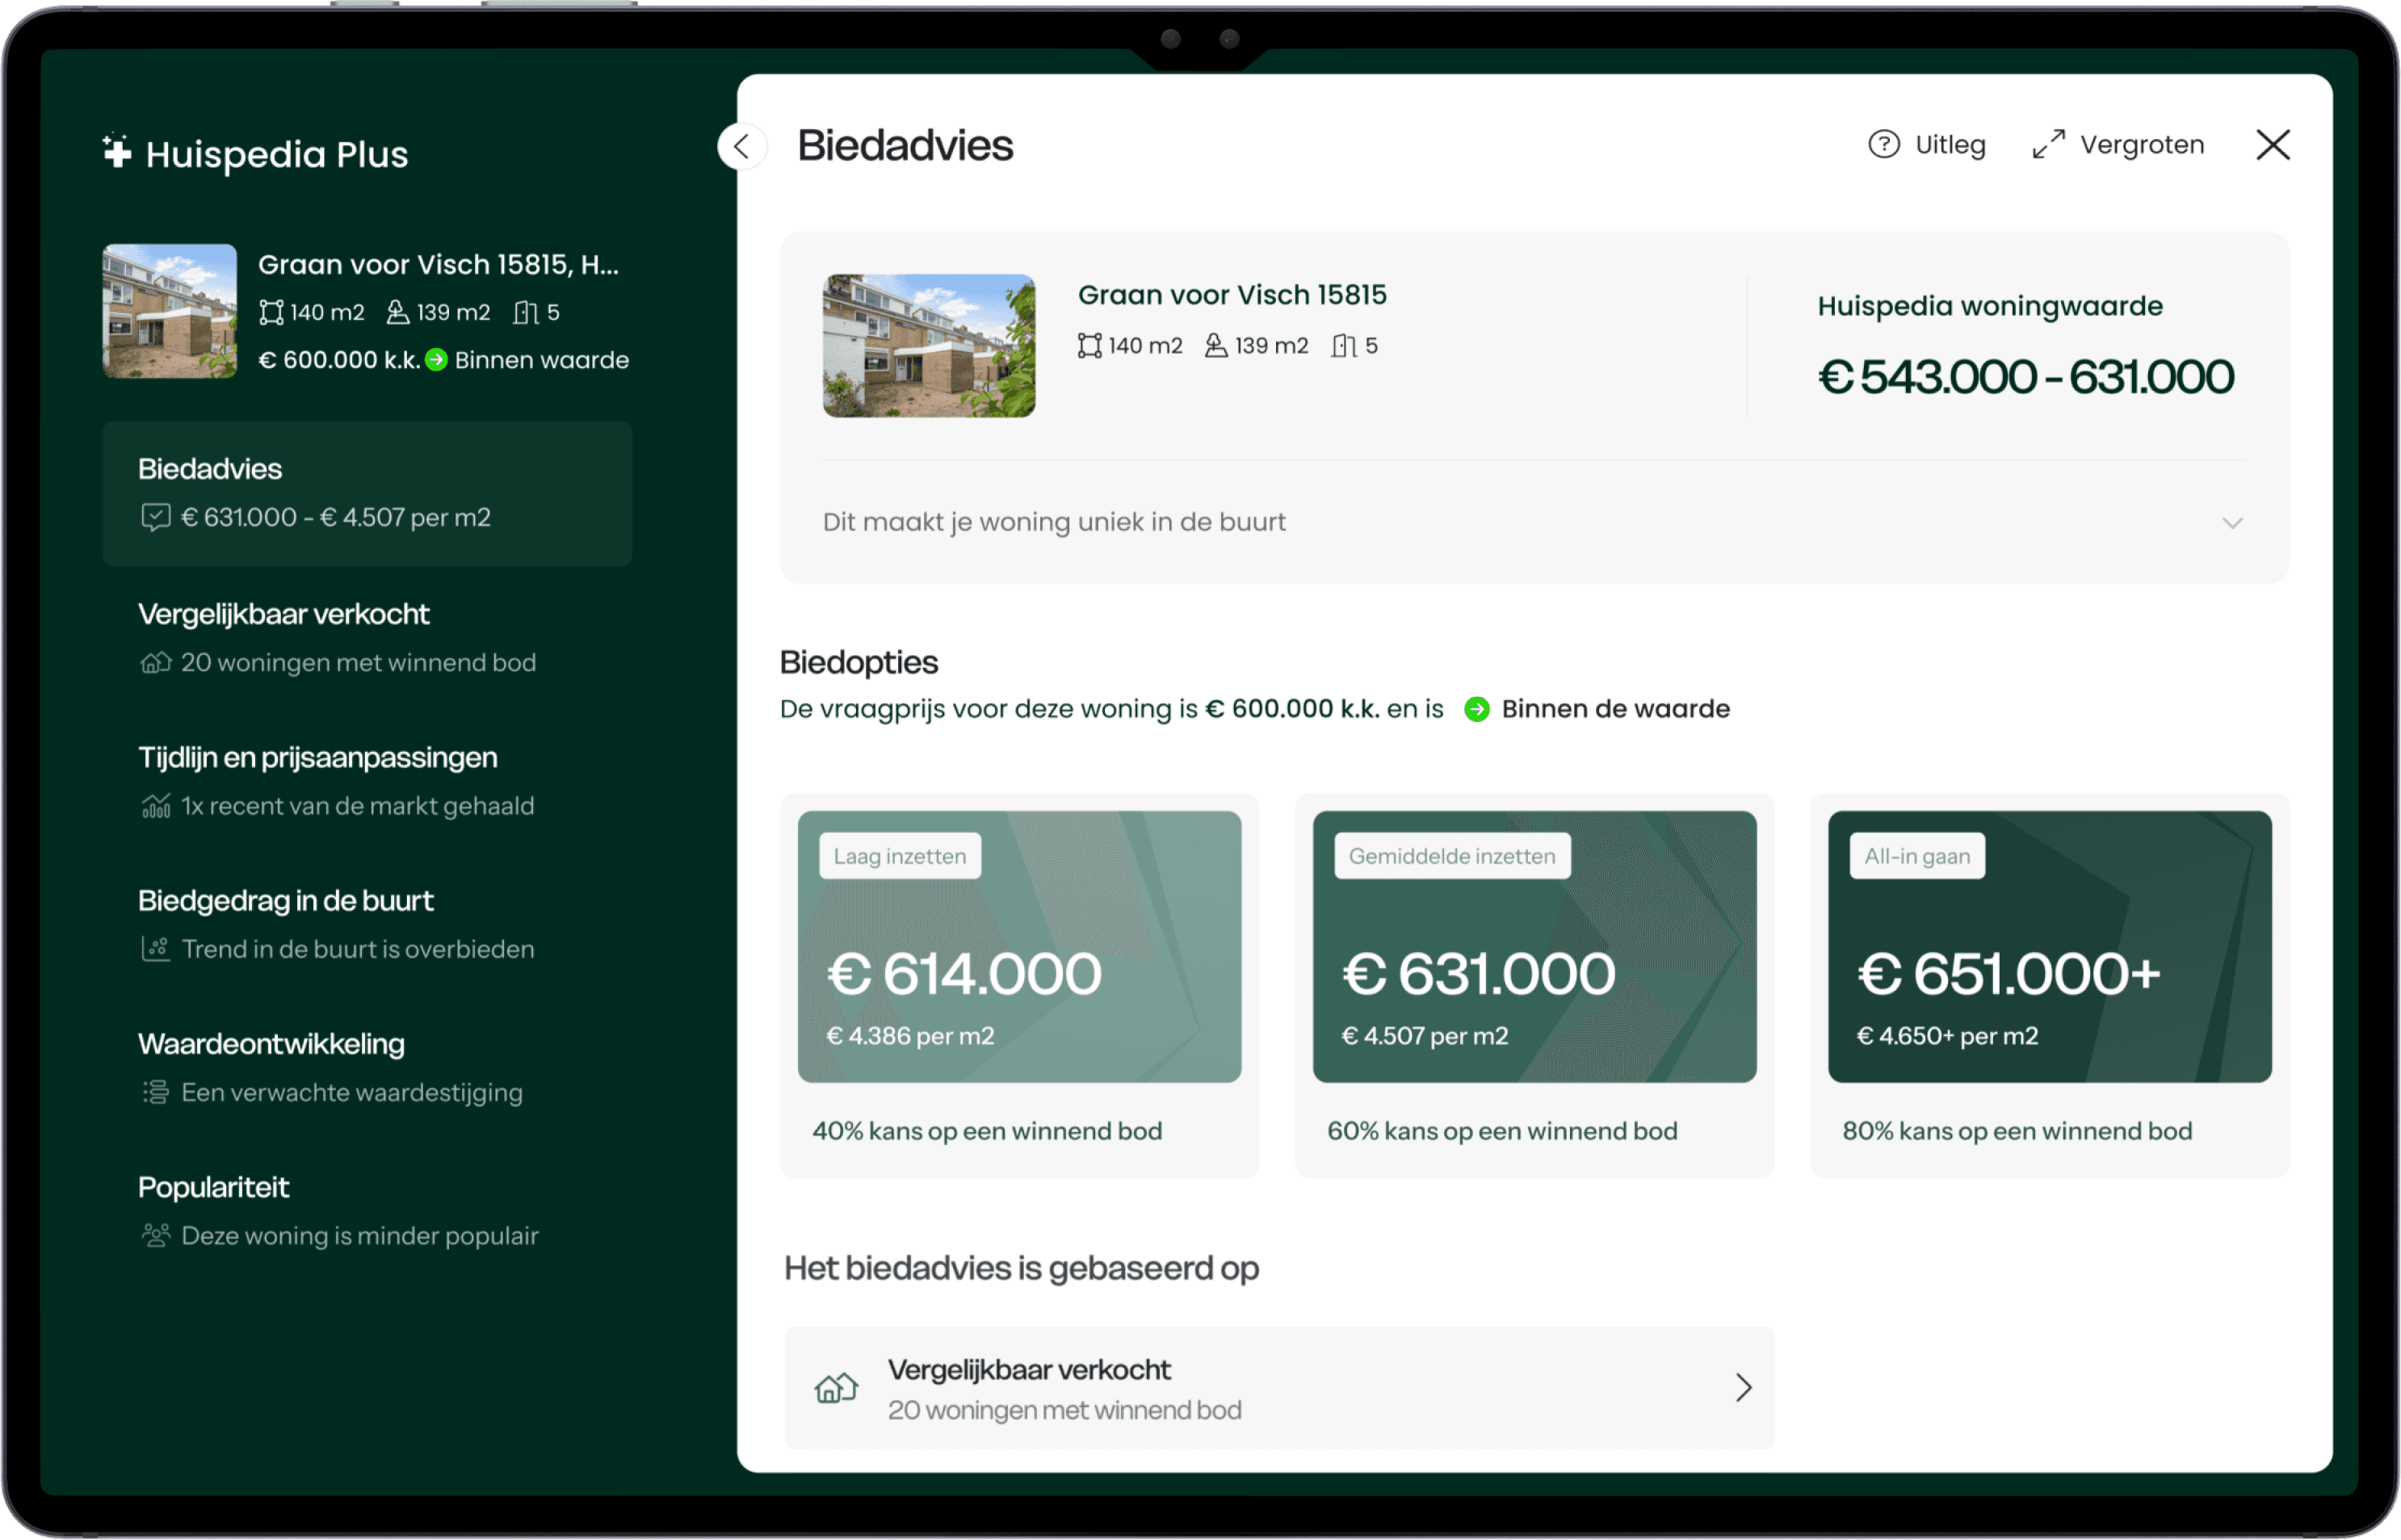Open Vergelijkbaar verkocht card right chevron
The width and height of the screenshot is (2401, 1540).
click(1743, 1388)
